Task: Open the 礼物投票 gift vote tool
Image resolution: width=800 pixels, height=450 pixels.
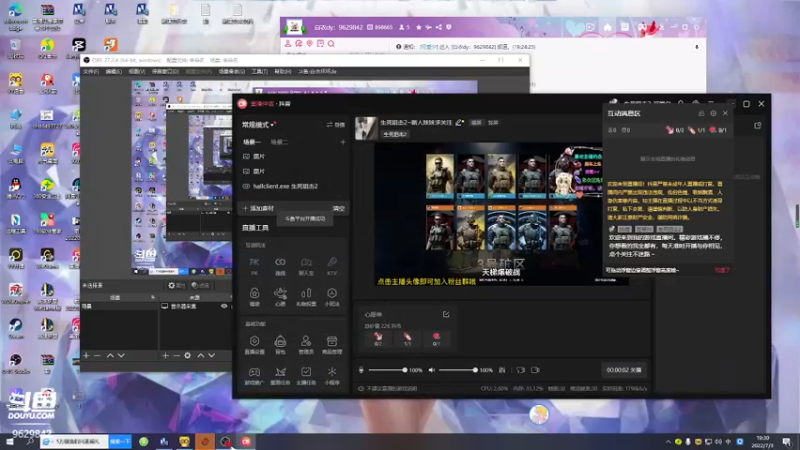Action: coord(306,297)
